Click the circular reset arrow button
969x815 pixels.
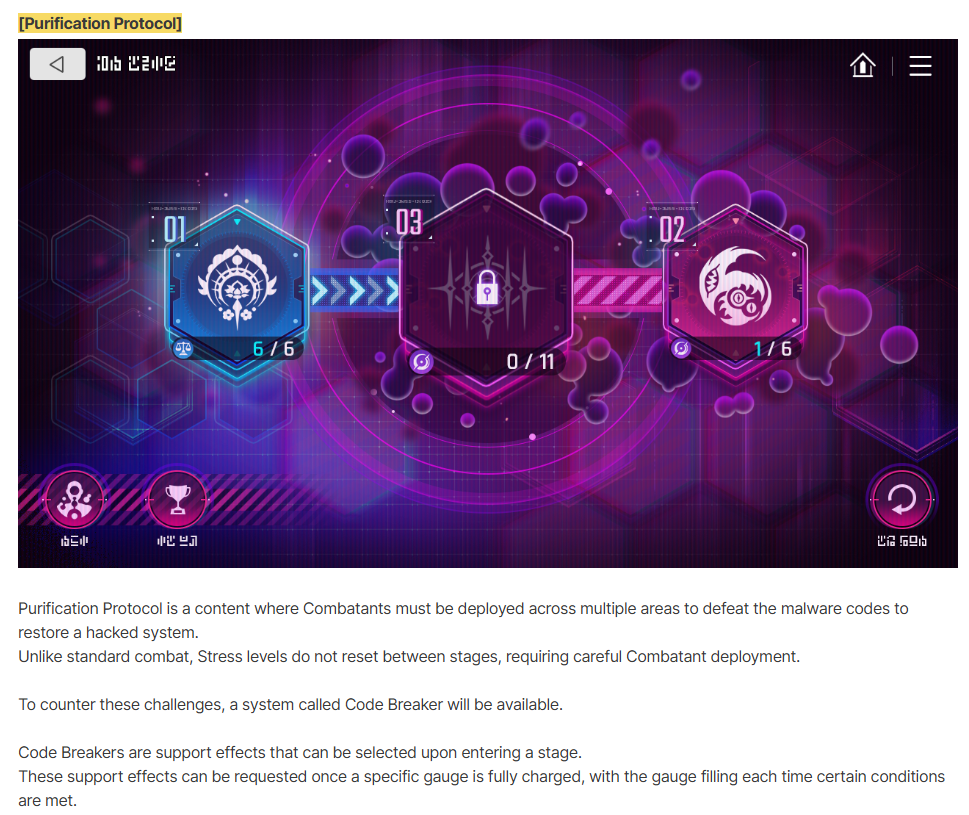click(902, 499)
